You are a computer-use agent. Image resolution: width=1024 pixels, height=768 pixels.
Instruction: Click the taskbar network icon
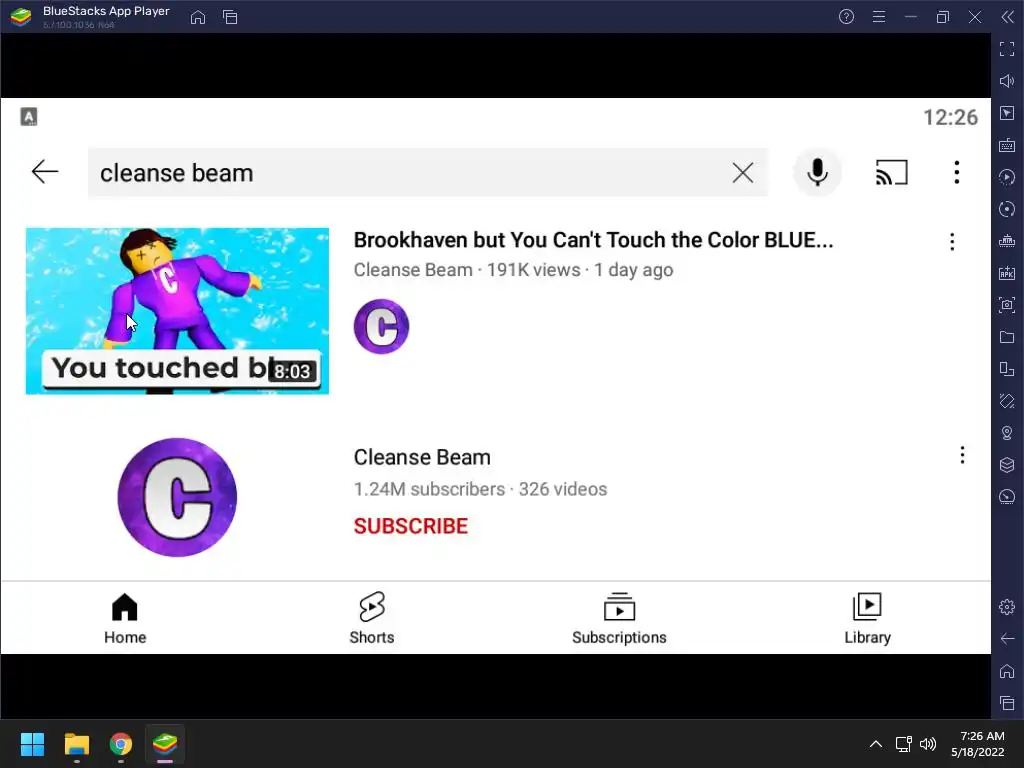click(903, 744)
